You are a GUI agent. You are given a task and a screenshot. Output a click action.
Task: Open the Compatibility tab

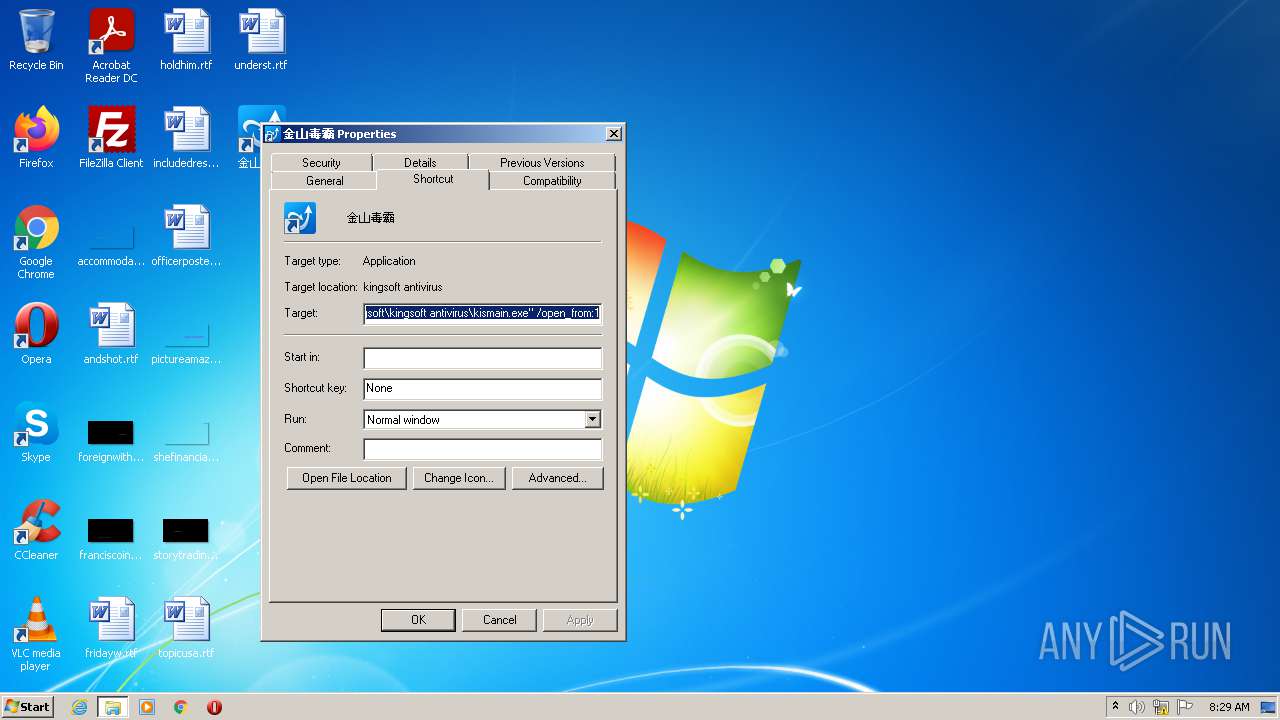point(552,181)
